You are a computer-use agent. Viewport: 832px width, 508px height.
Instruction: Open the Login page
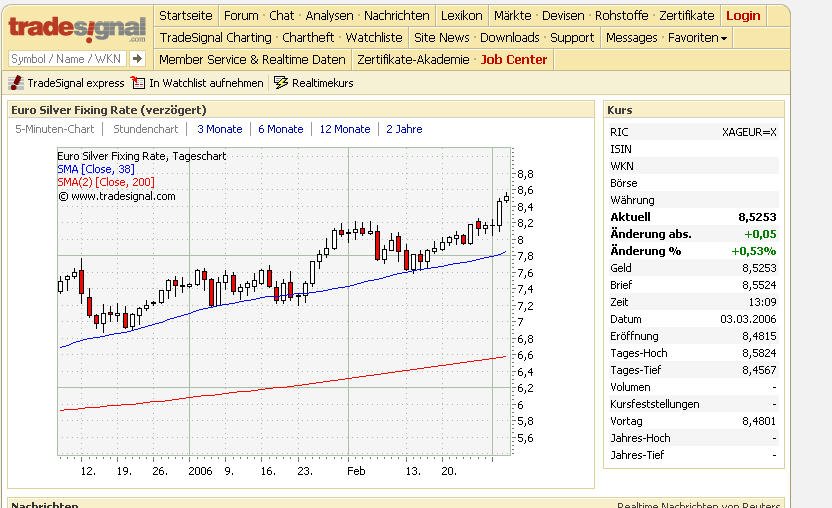click(x=743, y=16)
